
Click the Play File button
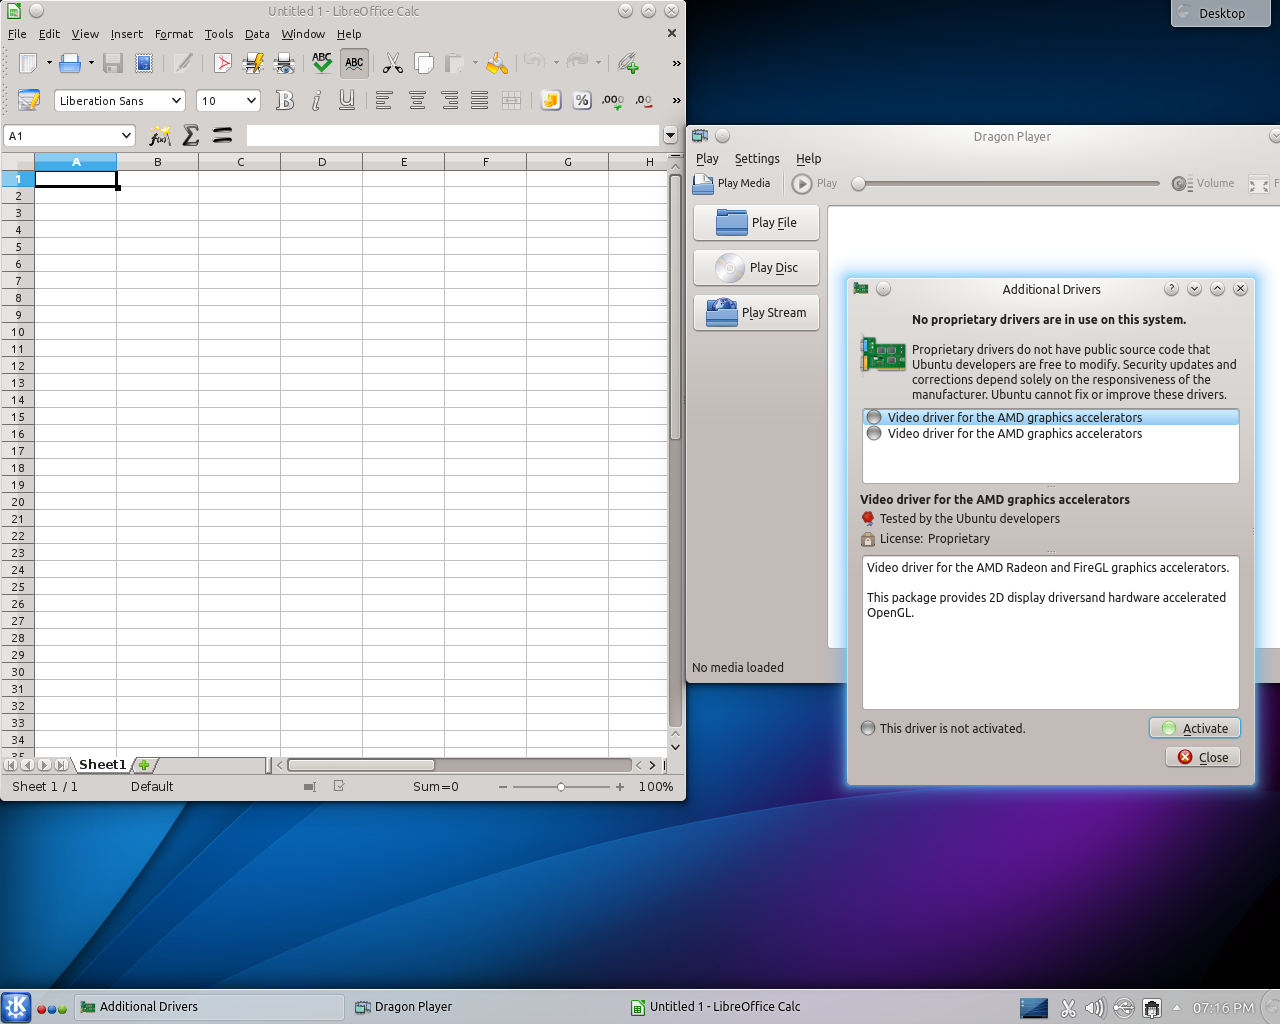pyautogui.click(x=756, y=222)
